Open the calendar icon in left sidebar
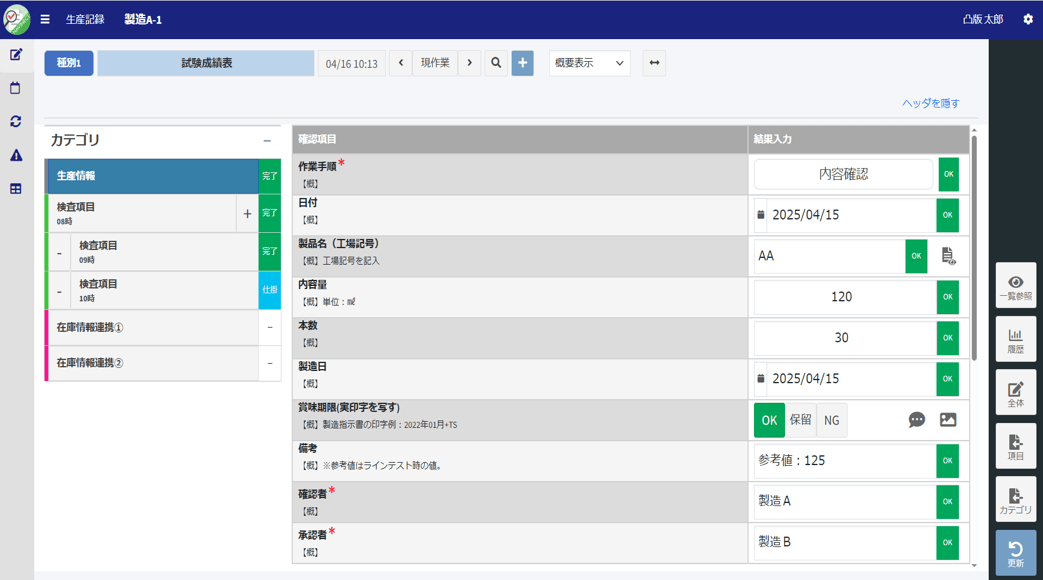This screenshot has height=580, width=1043. click(x=16, y=88)
